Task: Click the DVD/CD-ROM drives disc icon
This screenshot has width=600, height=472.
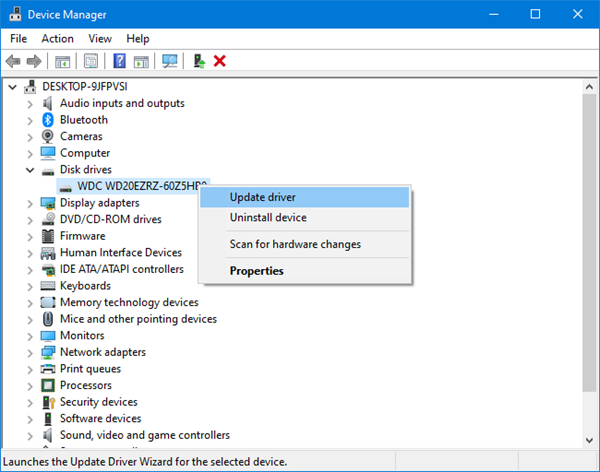Action: pyautogui.click(x=48, y=219)
